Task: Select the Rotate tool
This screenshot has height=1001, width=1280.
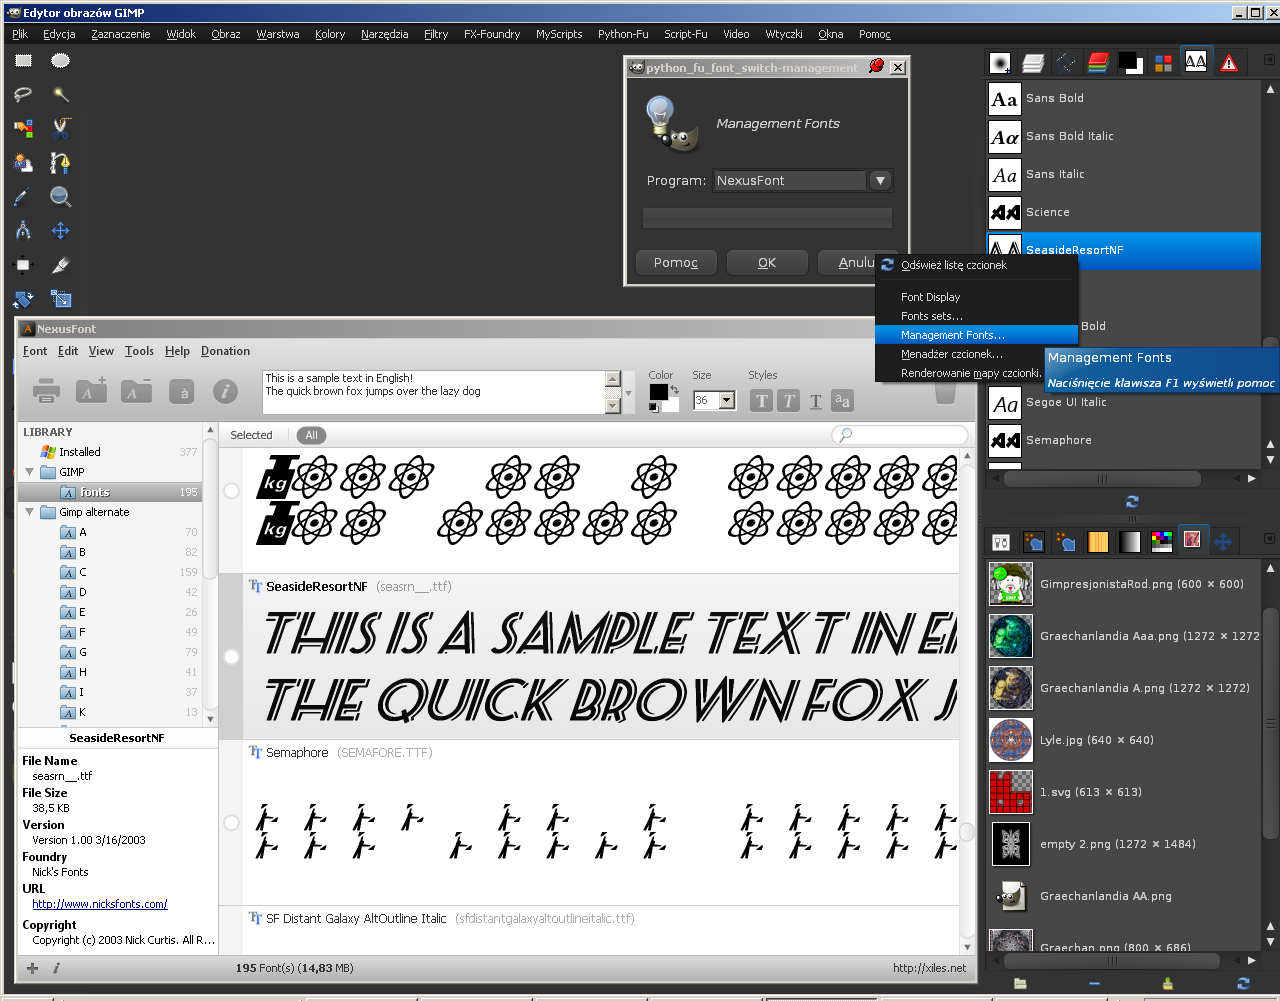Action: 23,299
